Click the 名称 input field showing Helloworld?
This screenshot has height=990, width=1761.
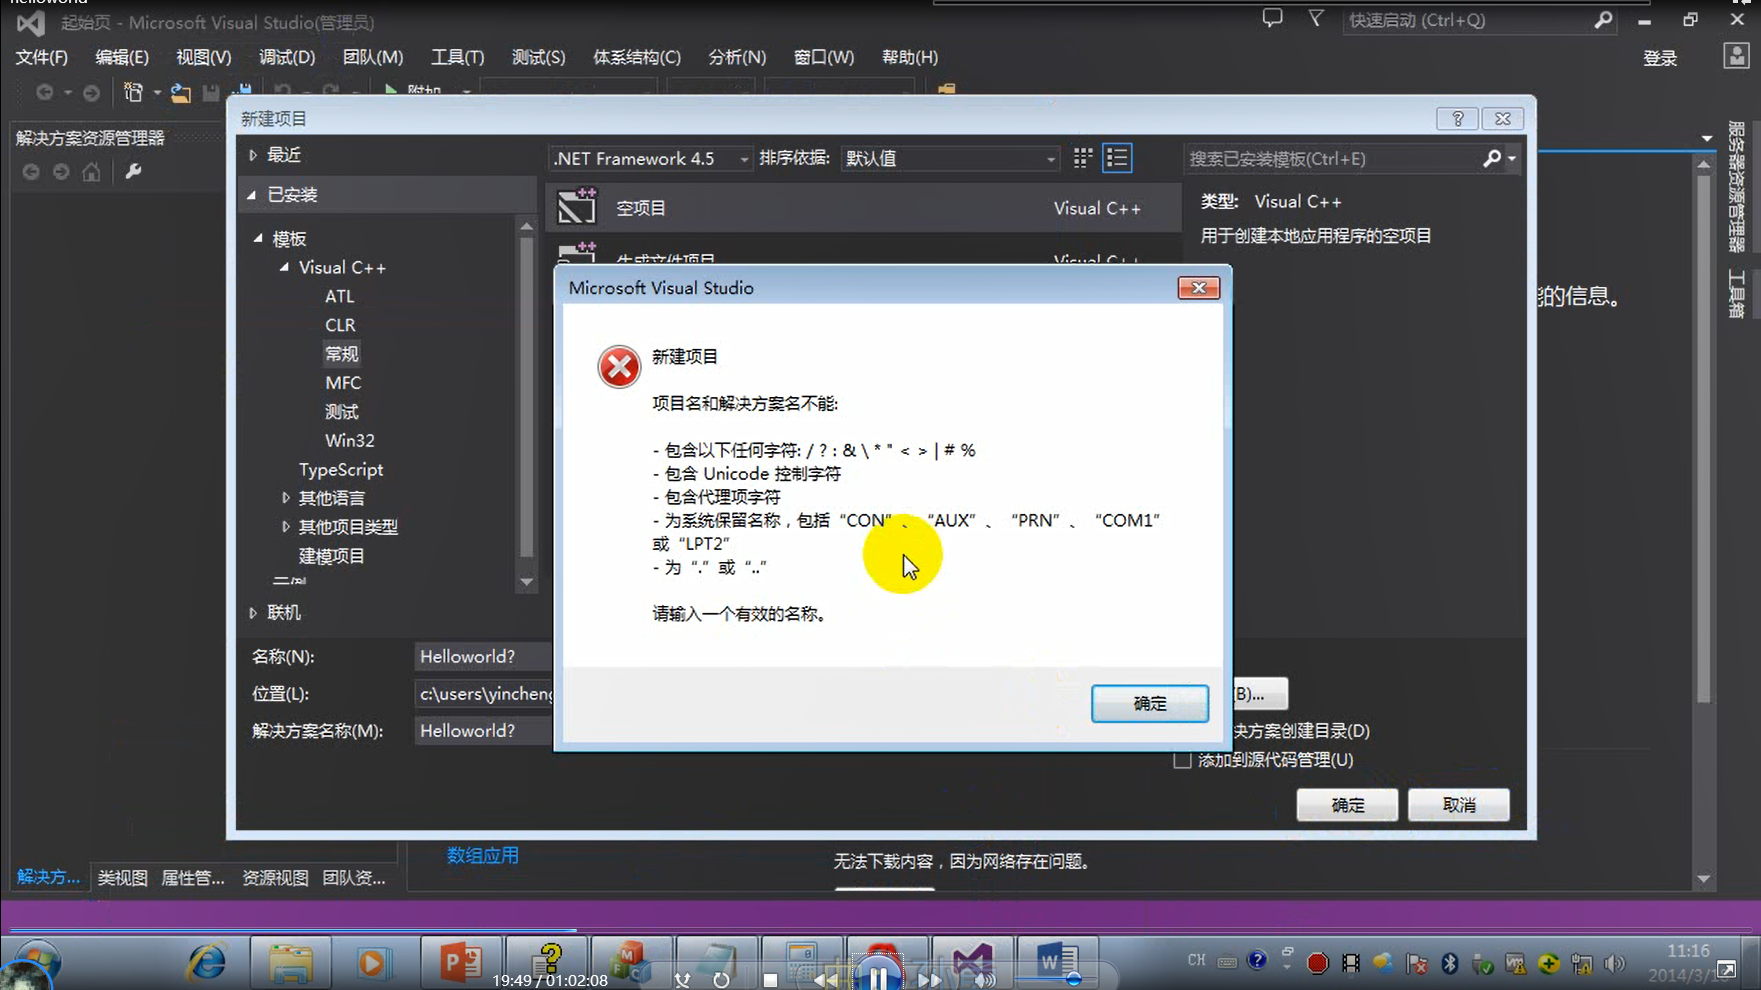[482, 656]
